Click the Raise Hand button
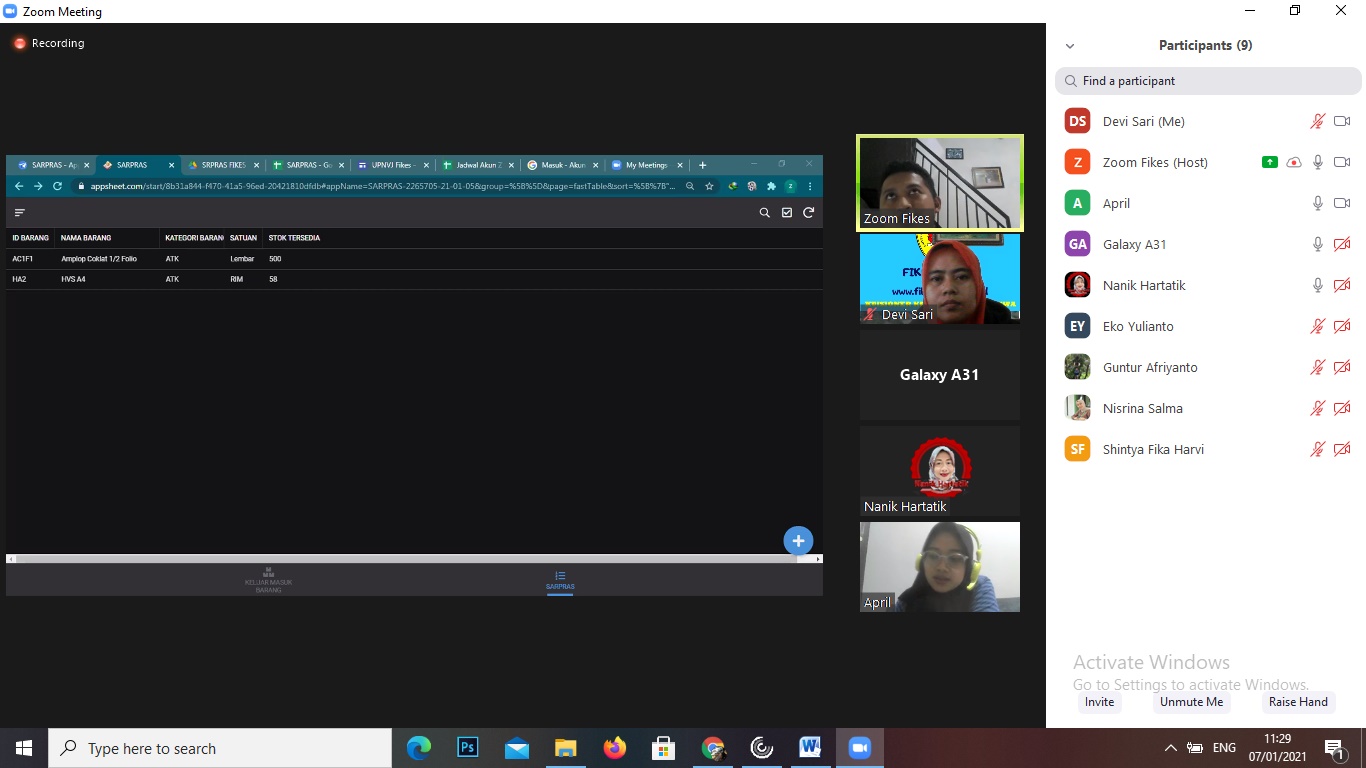The image size is (1366, 768). (1298, 702)
